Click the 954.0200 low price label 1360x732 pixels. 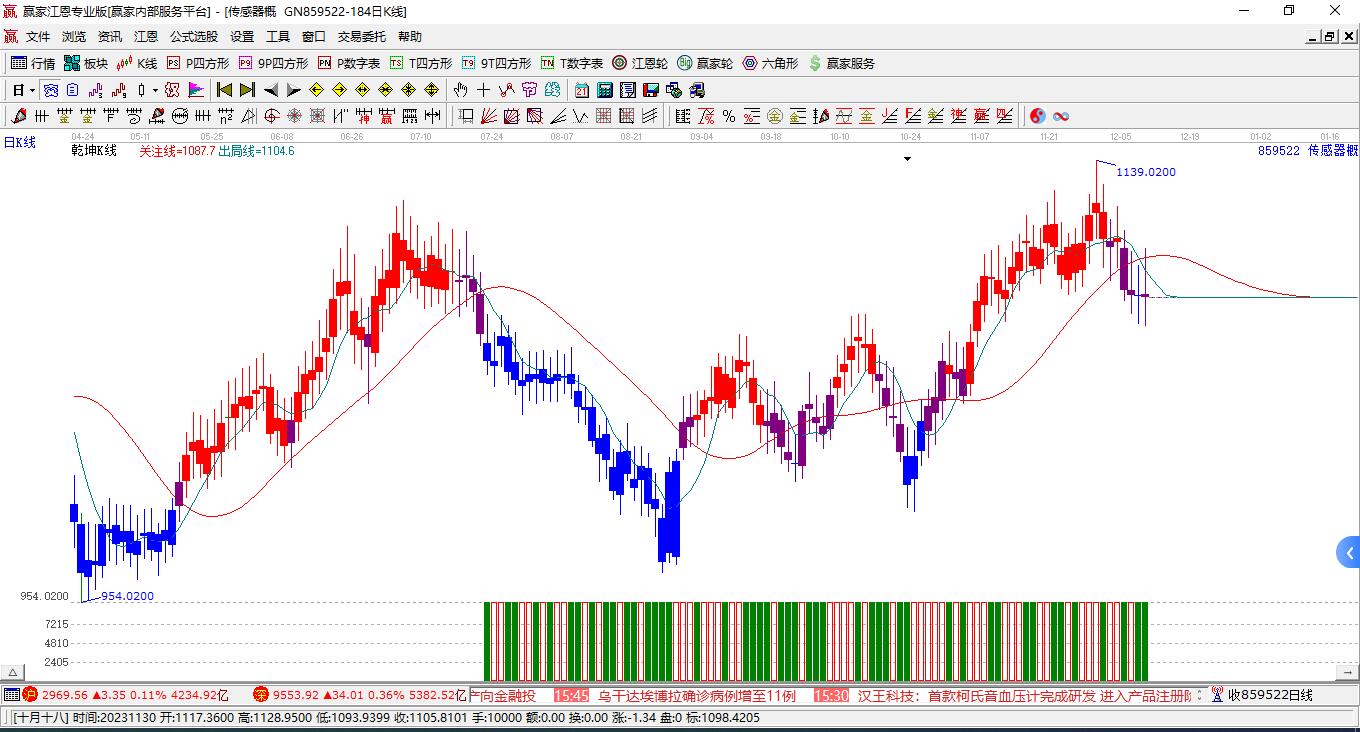tap(127, 596)
